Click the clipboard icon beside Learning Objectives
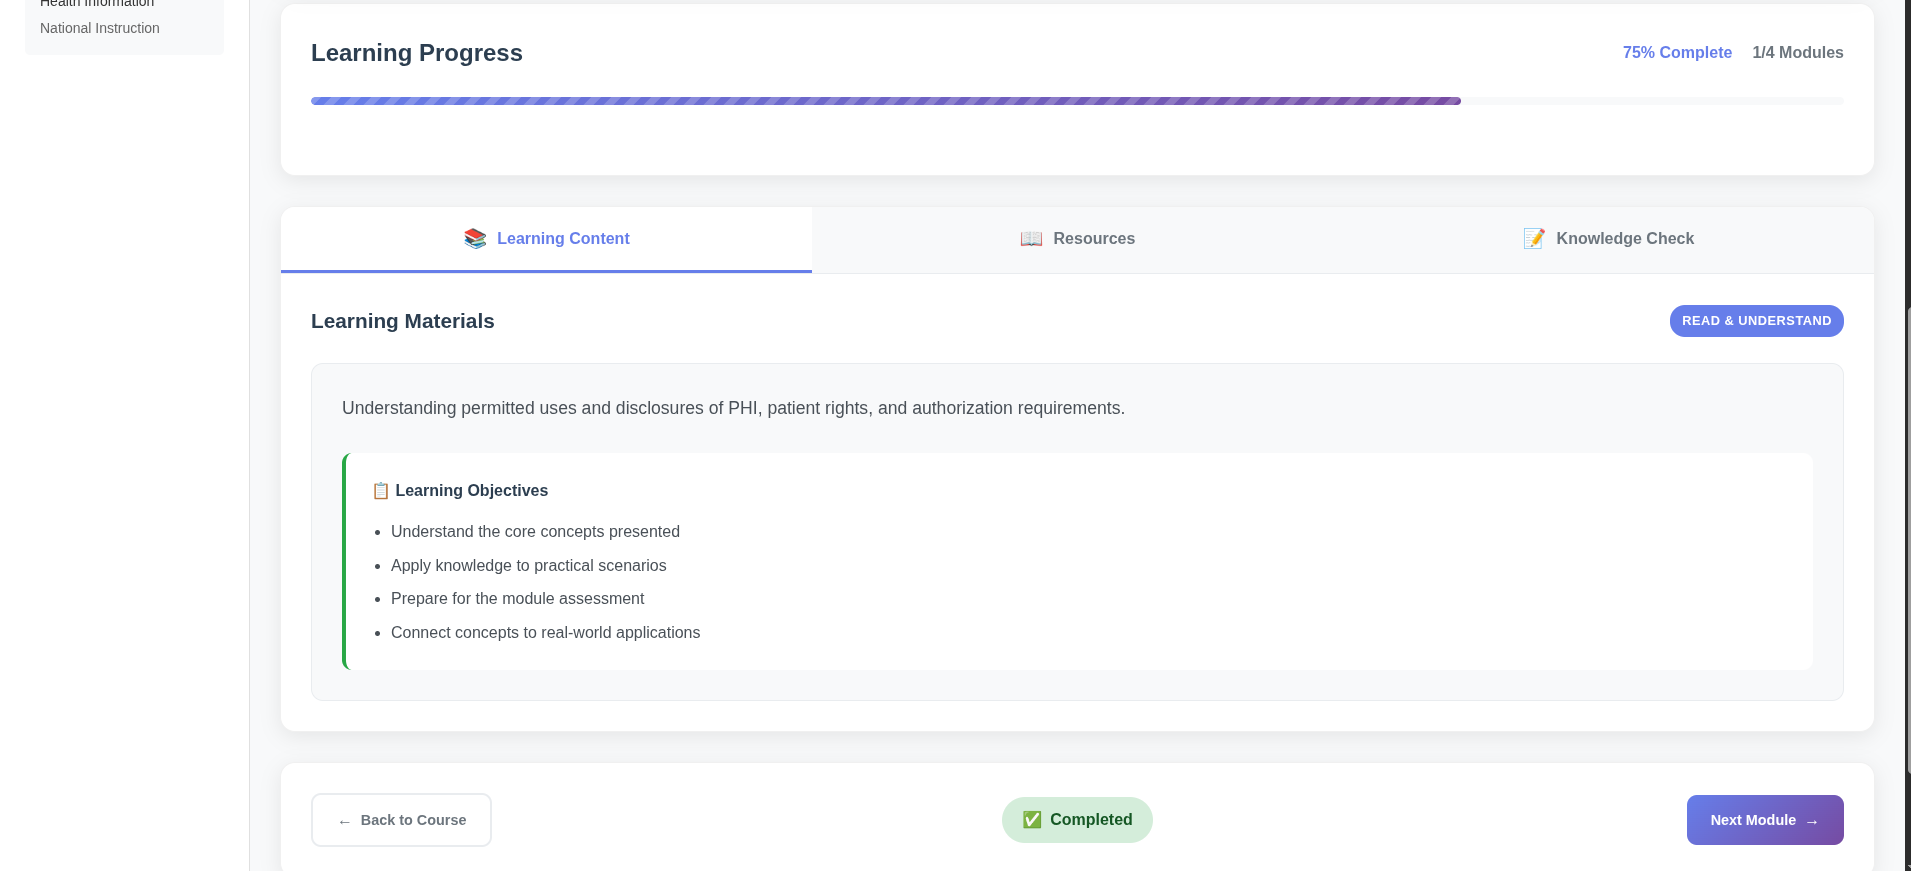 (380, 491)
